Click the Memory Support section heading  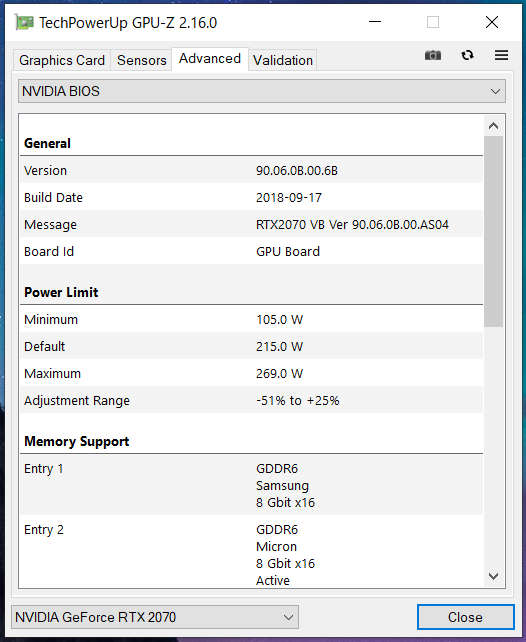(77, 441)
